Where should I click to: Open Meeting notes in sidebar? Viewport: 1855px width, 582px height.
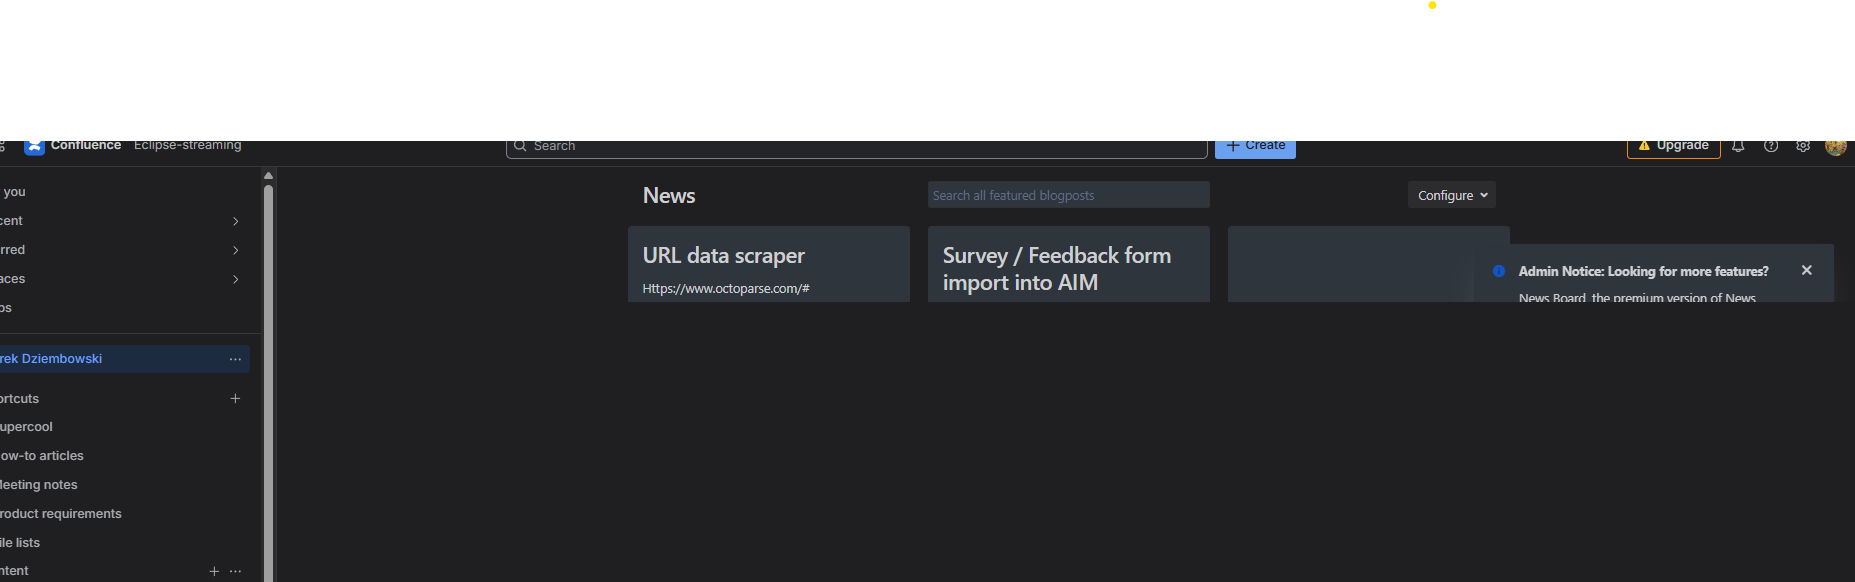(x=39, y=485)
